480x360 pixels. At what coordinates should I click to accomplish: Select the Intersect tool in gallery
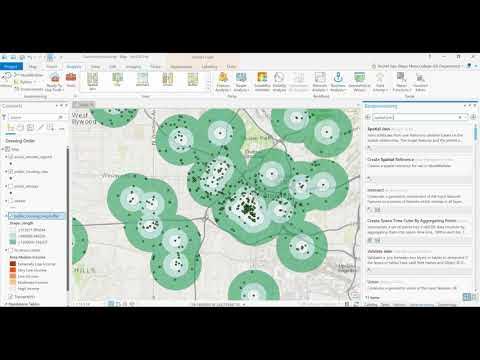[x=142, y=80]
